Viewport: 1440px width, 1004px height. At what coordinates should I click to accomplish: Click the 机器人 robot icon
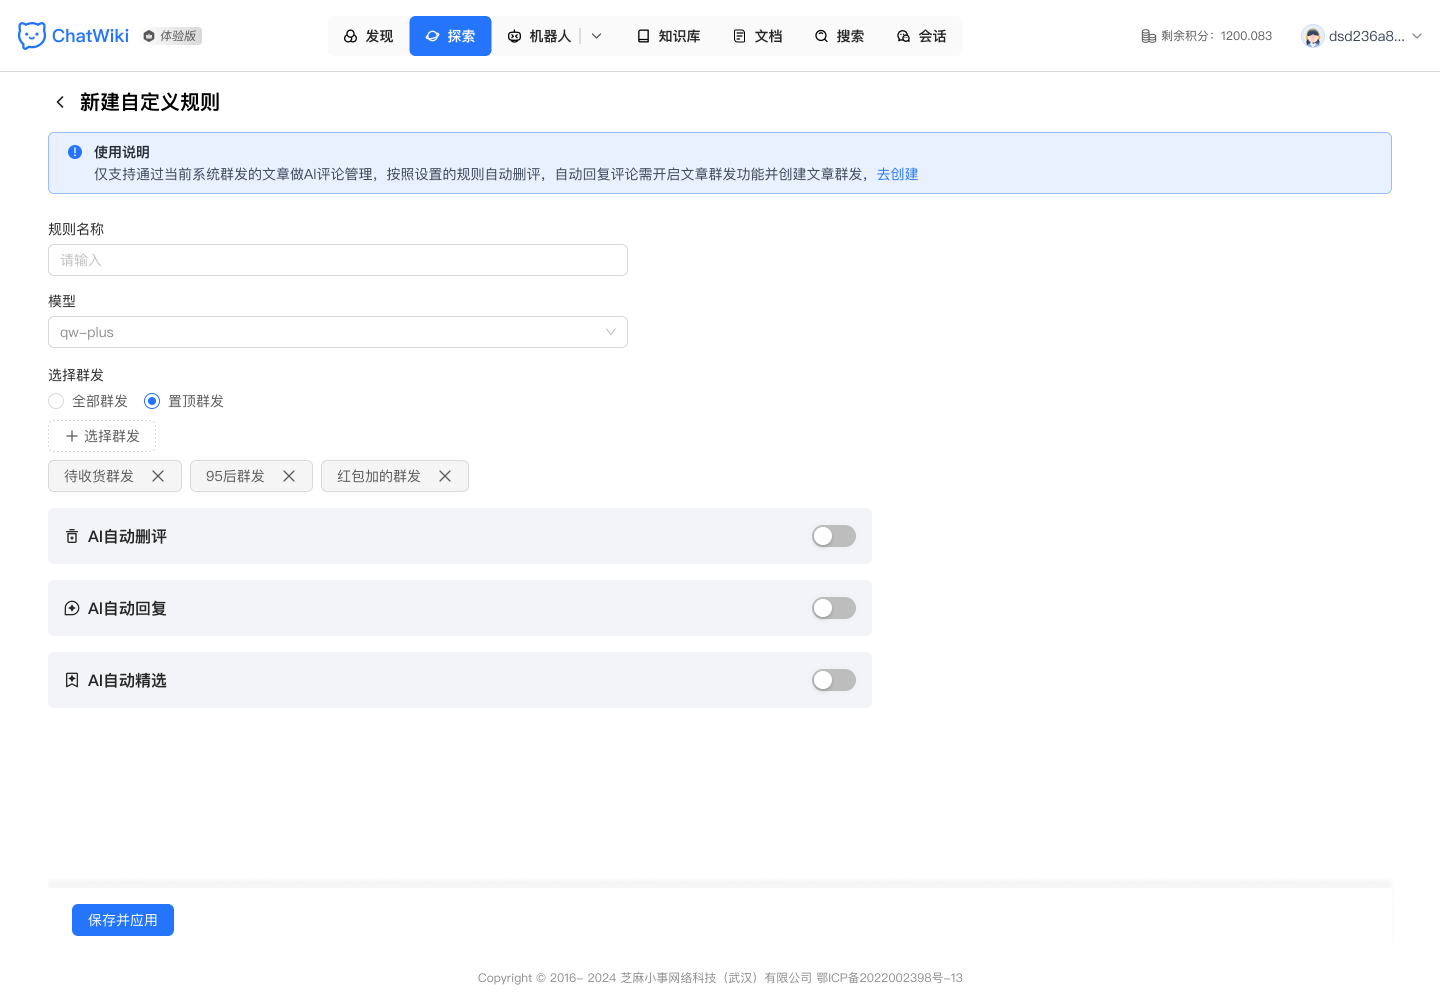(515, 36)
